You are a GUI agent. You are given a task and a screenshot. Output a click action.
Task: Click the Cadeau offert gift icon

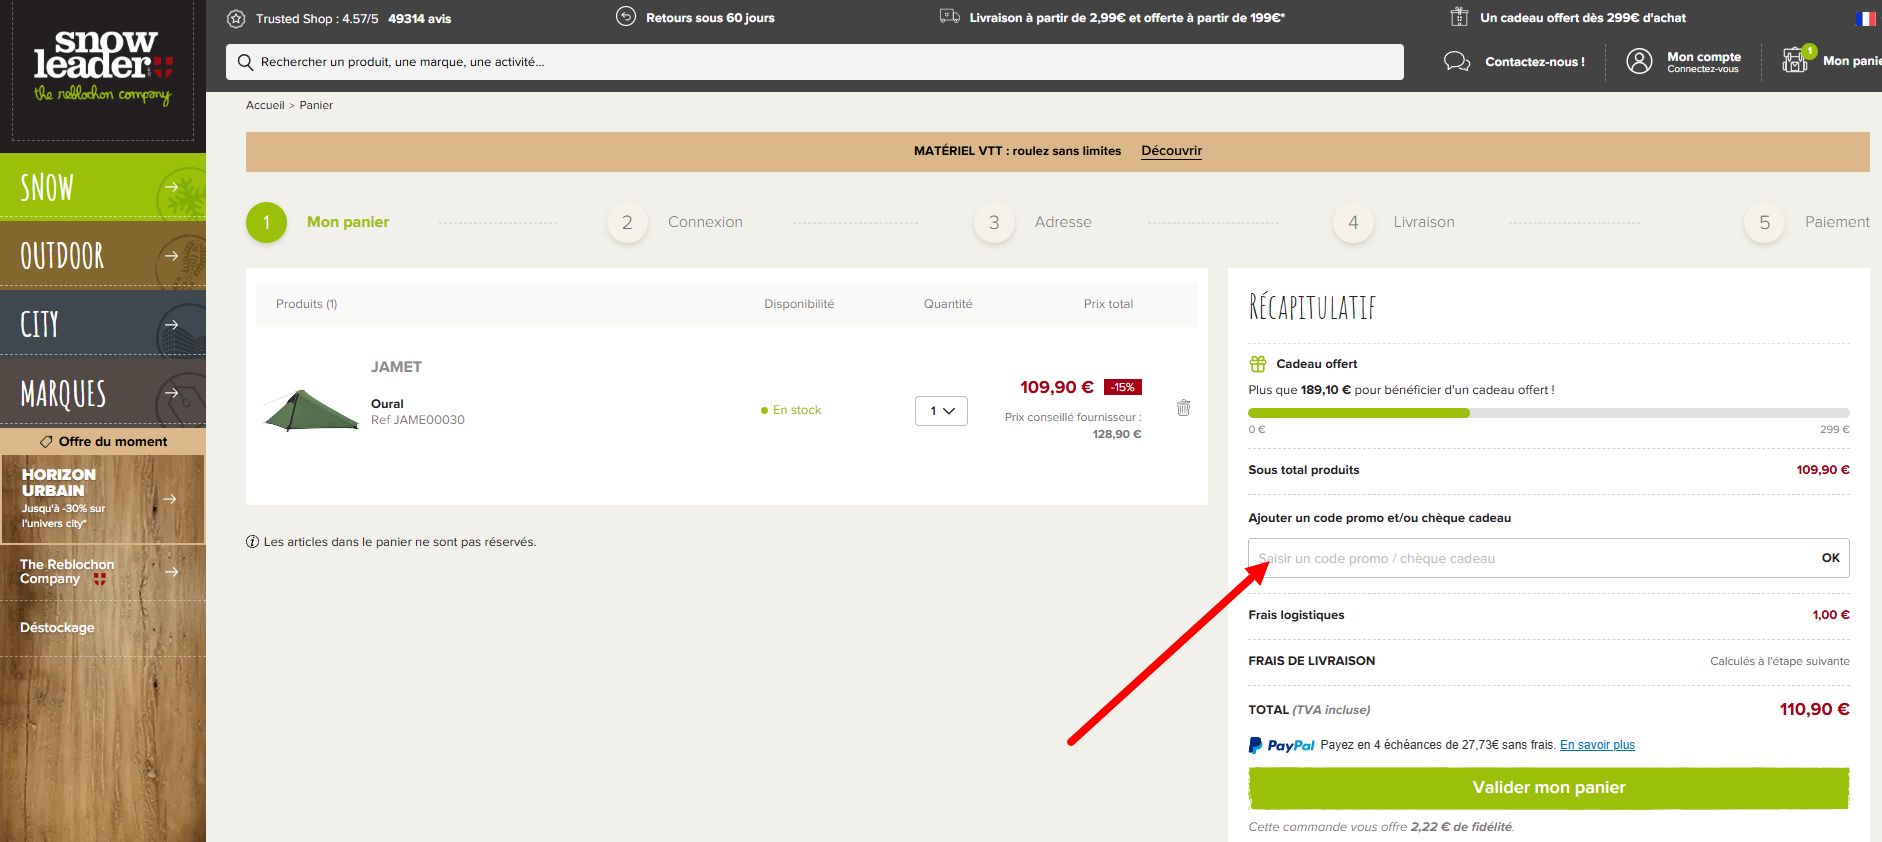pyautogui.click(x=1258, y=364)
